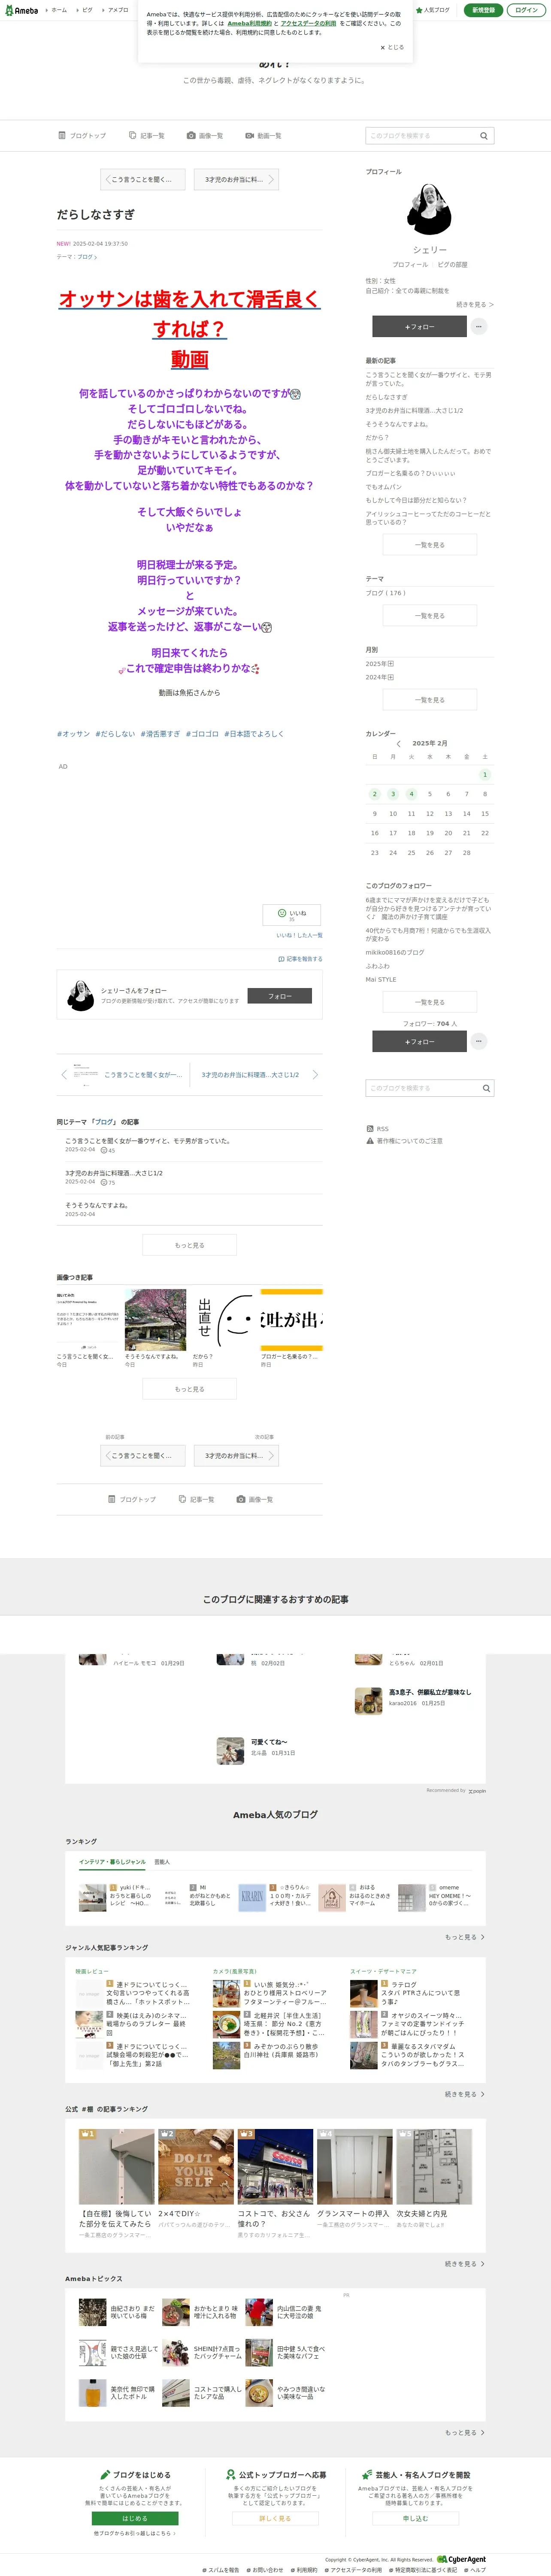Switch to インテリア・暮らしジャンル ranking tab

click(x=112, y=1862)
